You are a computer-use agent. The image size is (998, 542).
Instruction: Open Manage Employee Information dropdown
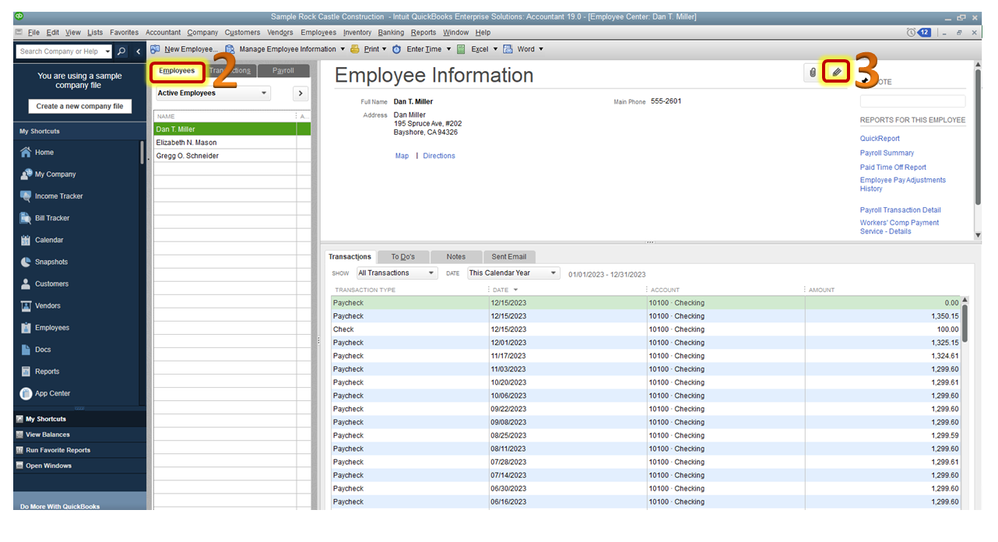point(285,49)
